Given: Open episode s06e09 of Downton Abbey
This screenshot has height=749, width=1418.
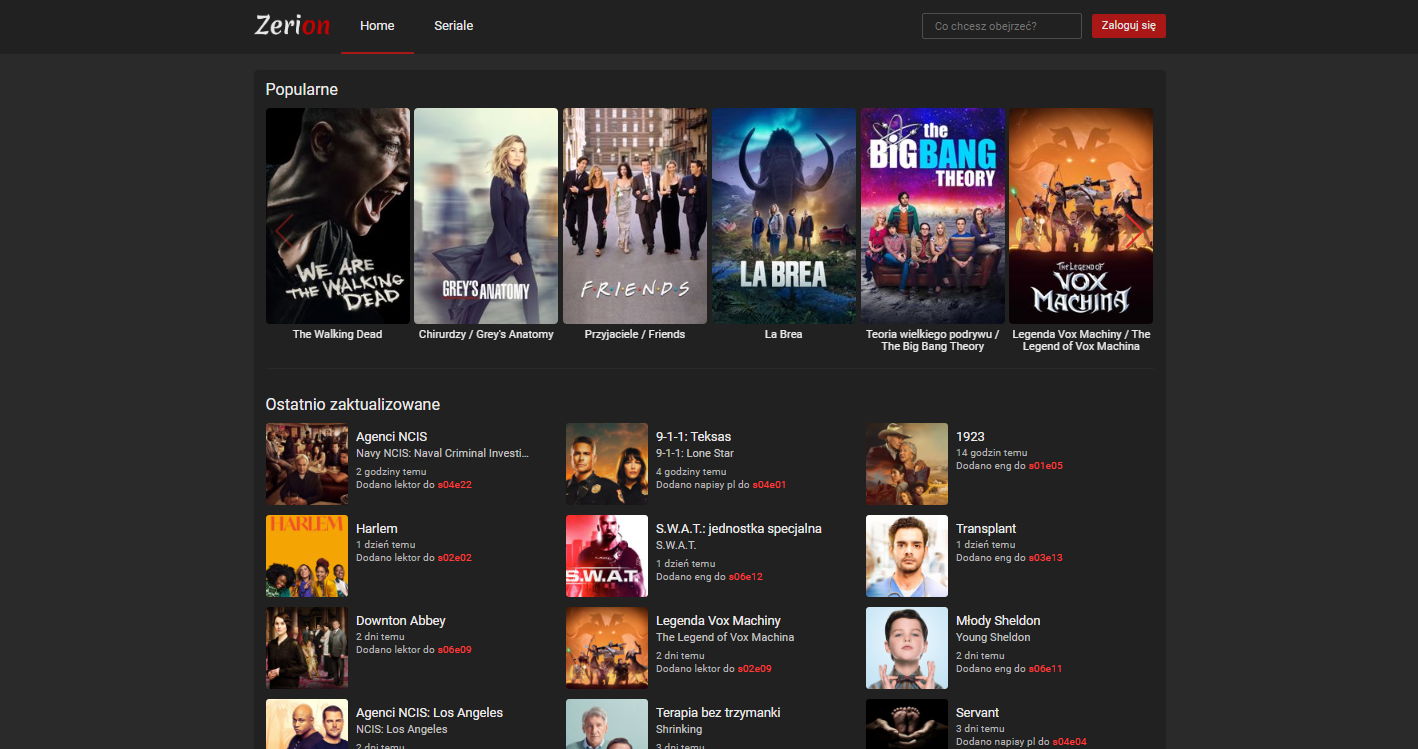Looking at the screenshot, I should (454, 650).
